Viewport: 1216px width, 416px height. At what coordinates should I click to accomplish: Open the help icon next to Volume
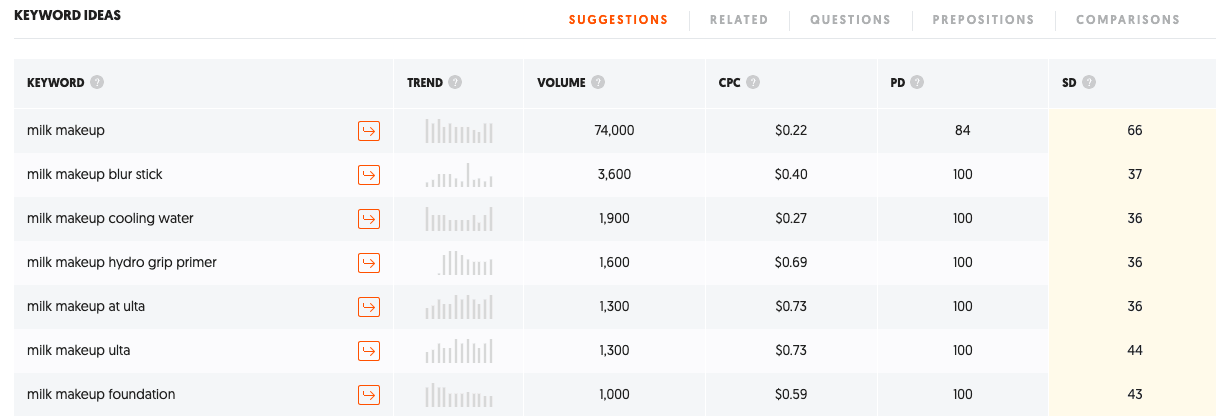click(x=598, y=83)
